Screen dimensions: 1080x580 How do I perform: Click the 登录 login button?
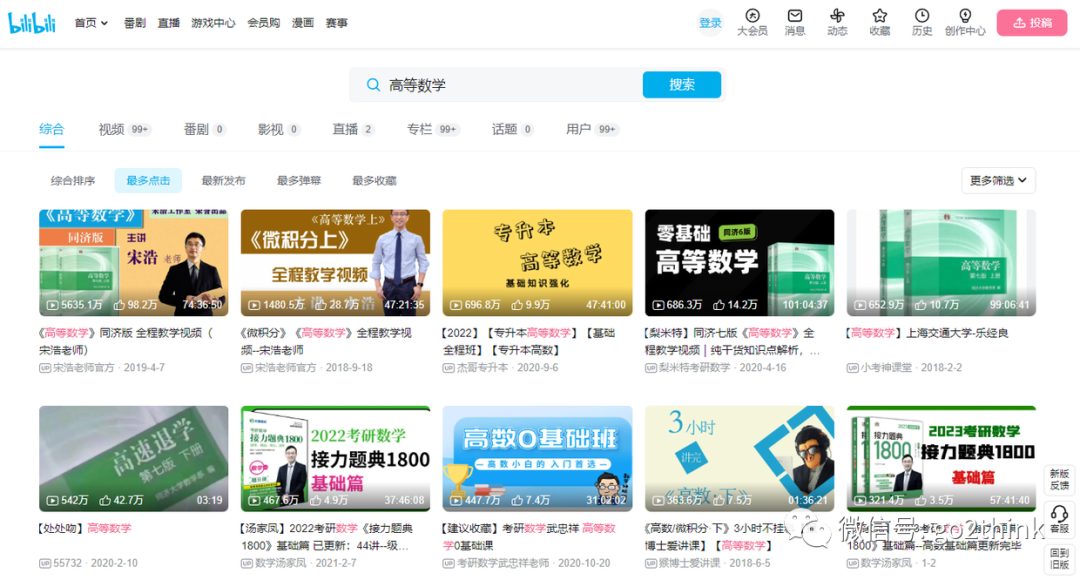click(710, 22)
